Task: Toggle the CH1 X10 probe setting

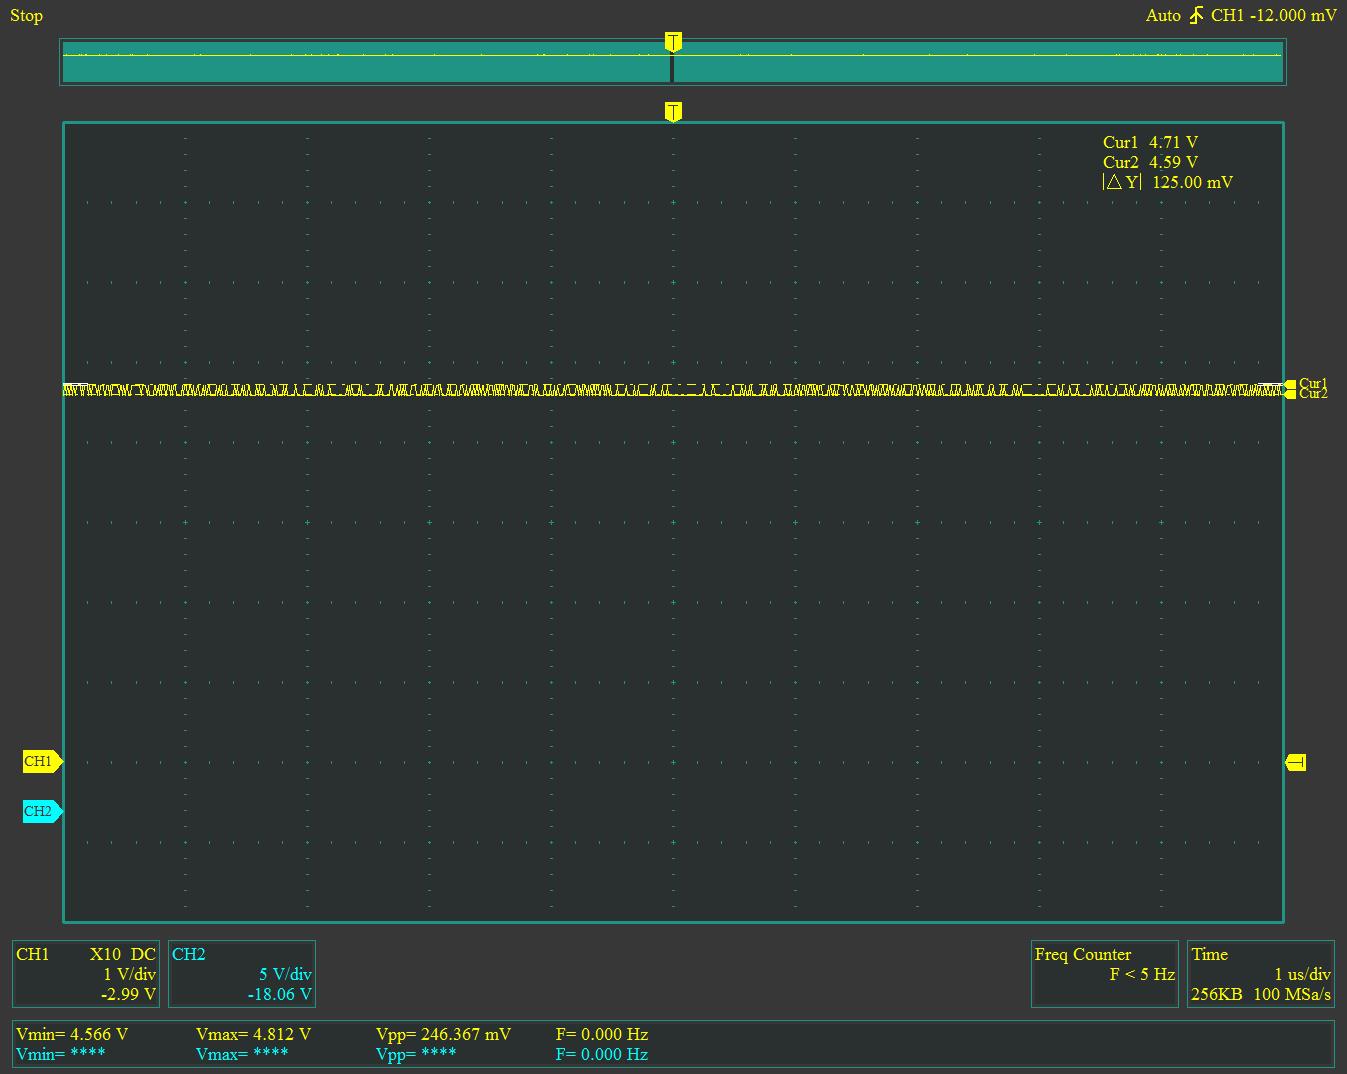Action: (x=107, y=955)
